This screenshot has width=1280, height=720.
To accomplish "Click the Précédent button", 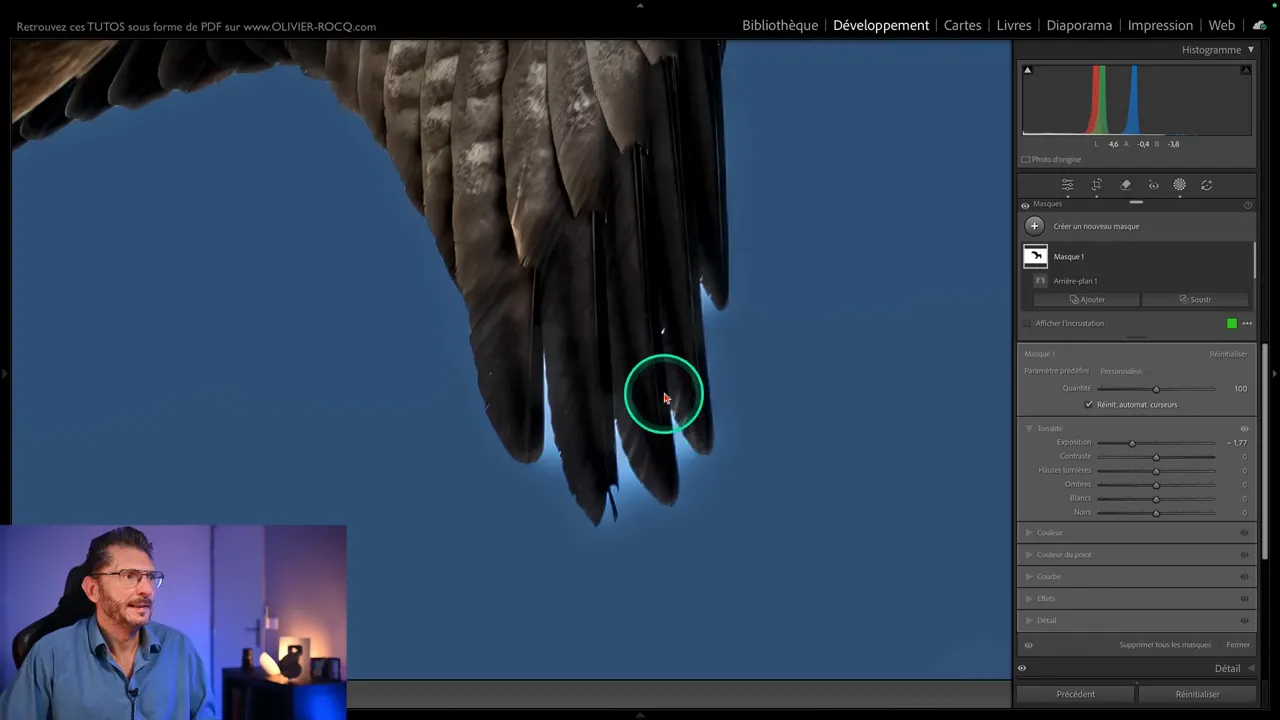I will pos(1076,694).
